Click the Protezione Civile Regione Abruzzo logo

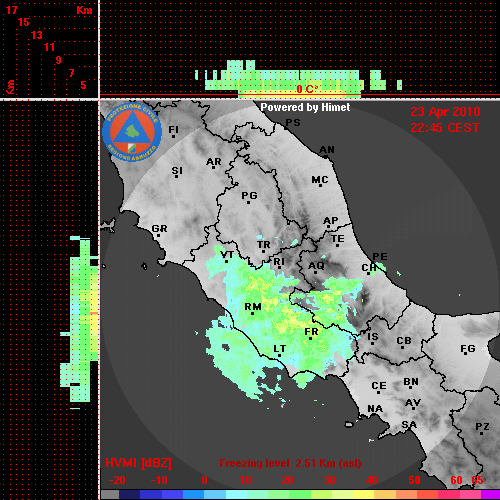[132, 132]
